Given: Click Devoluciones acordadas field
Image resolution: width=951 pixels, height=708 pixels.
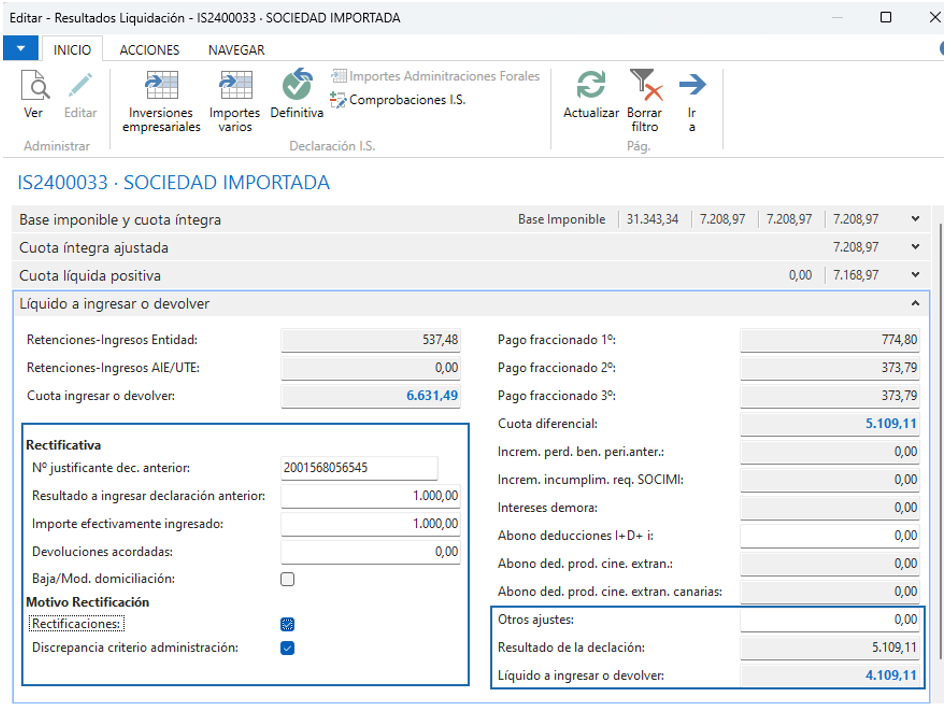Looking at the screenshot, I should [x=370, y=551].
